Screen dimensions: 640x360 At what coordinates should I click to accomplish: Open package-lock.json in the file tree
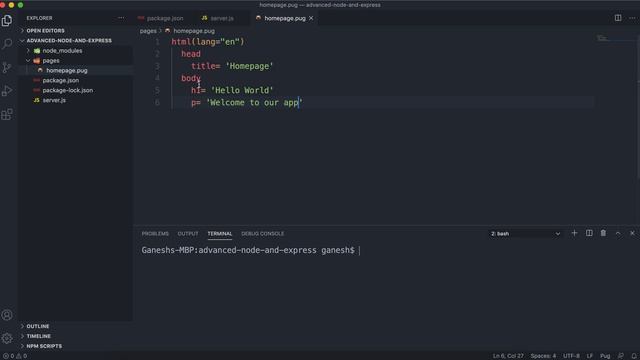point(68,90)
